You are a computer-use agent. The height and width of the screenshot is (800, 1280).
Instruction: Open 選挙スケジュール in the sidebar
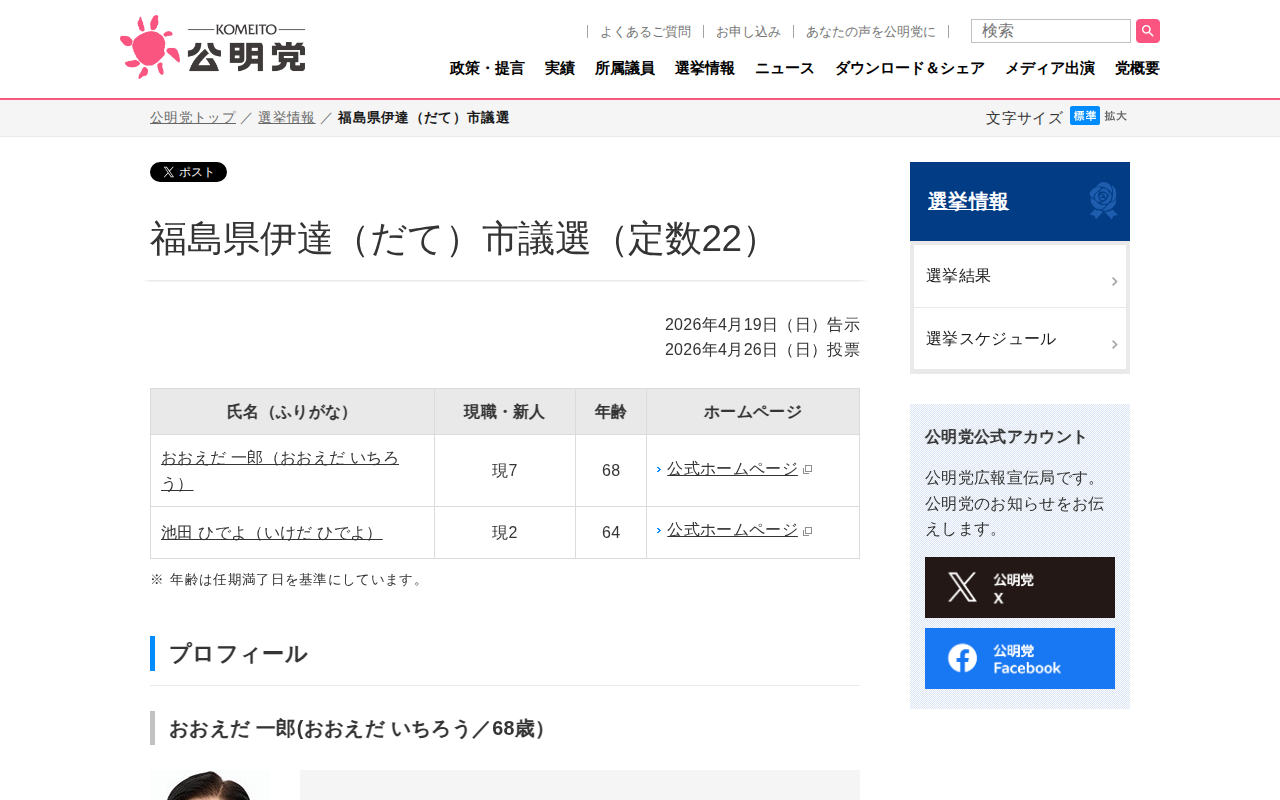(1020, 339)
